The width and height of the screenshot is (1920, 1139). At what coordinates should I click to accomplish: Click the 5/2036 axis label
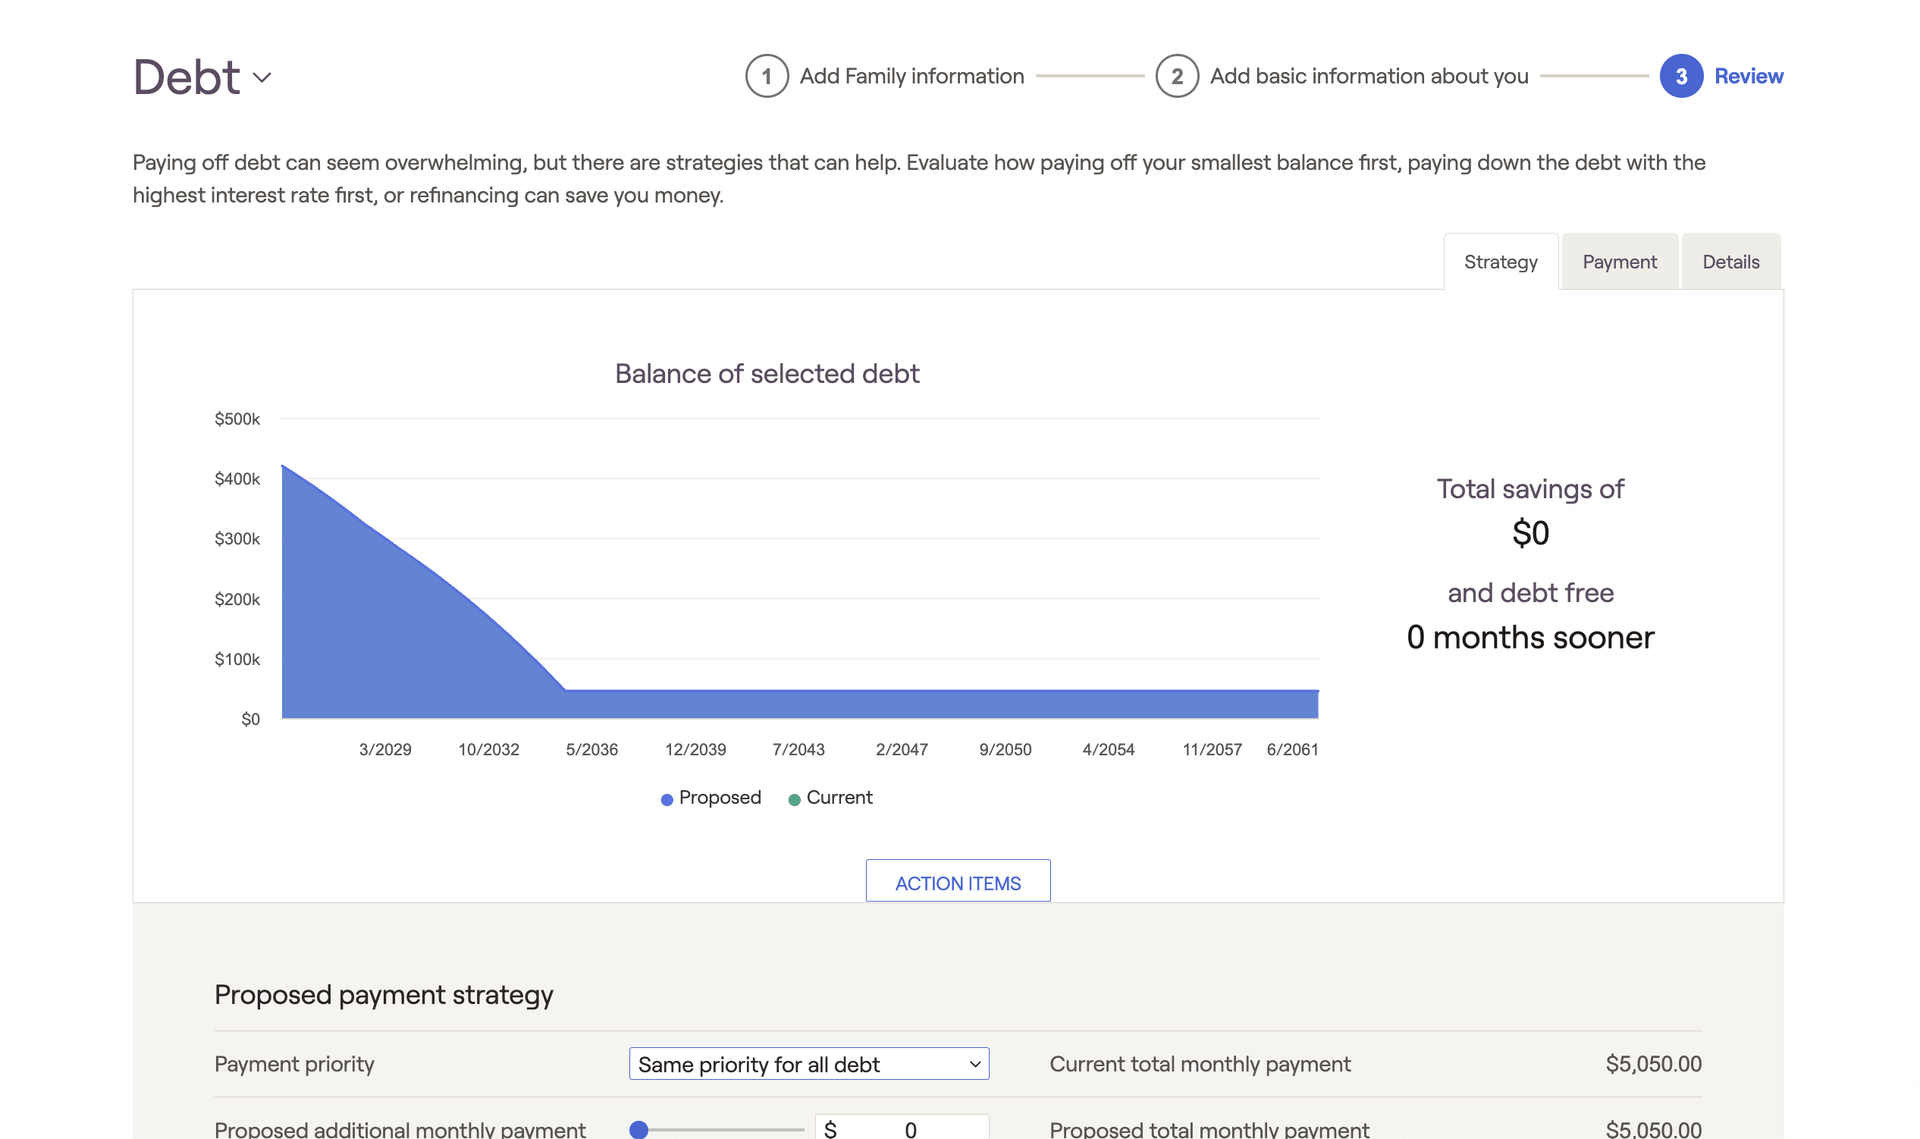pos(591,750)
